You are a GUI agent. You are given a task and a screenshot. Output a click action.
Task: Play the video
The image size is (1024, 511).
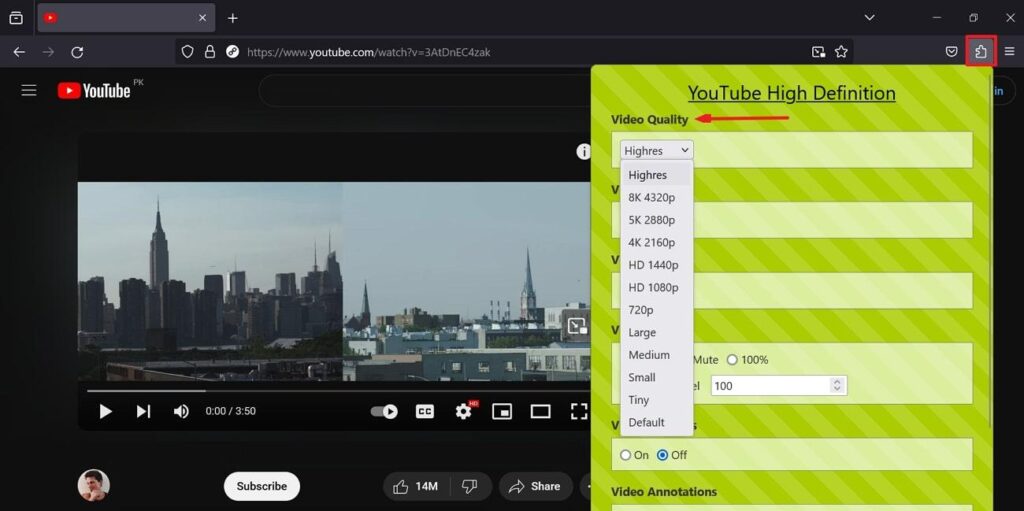(105, 411)
